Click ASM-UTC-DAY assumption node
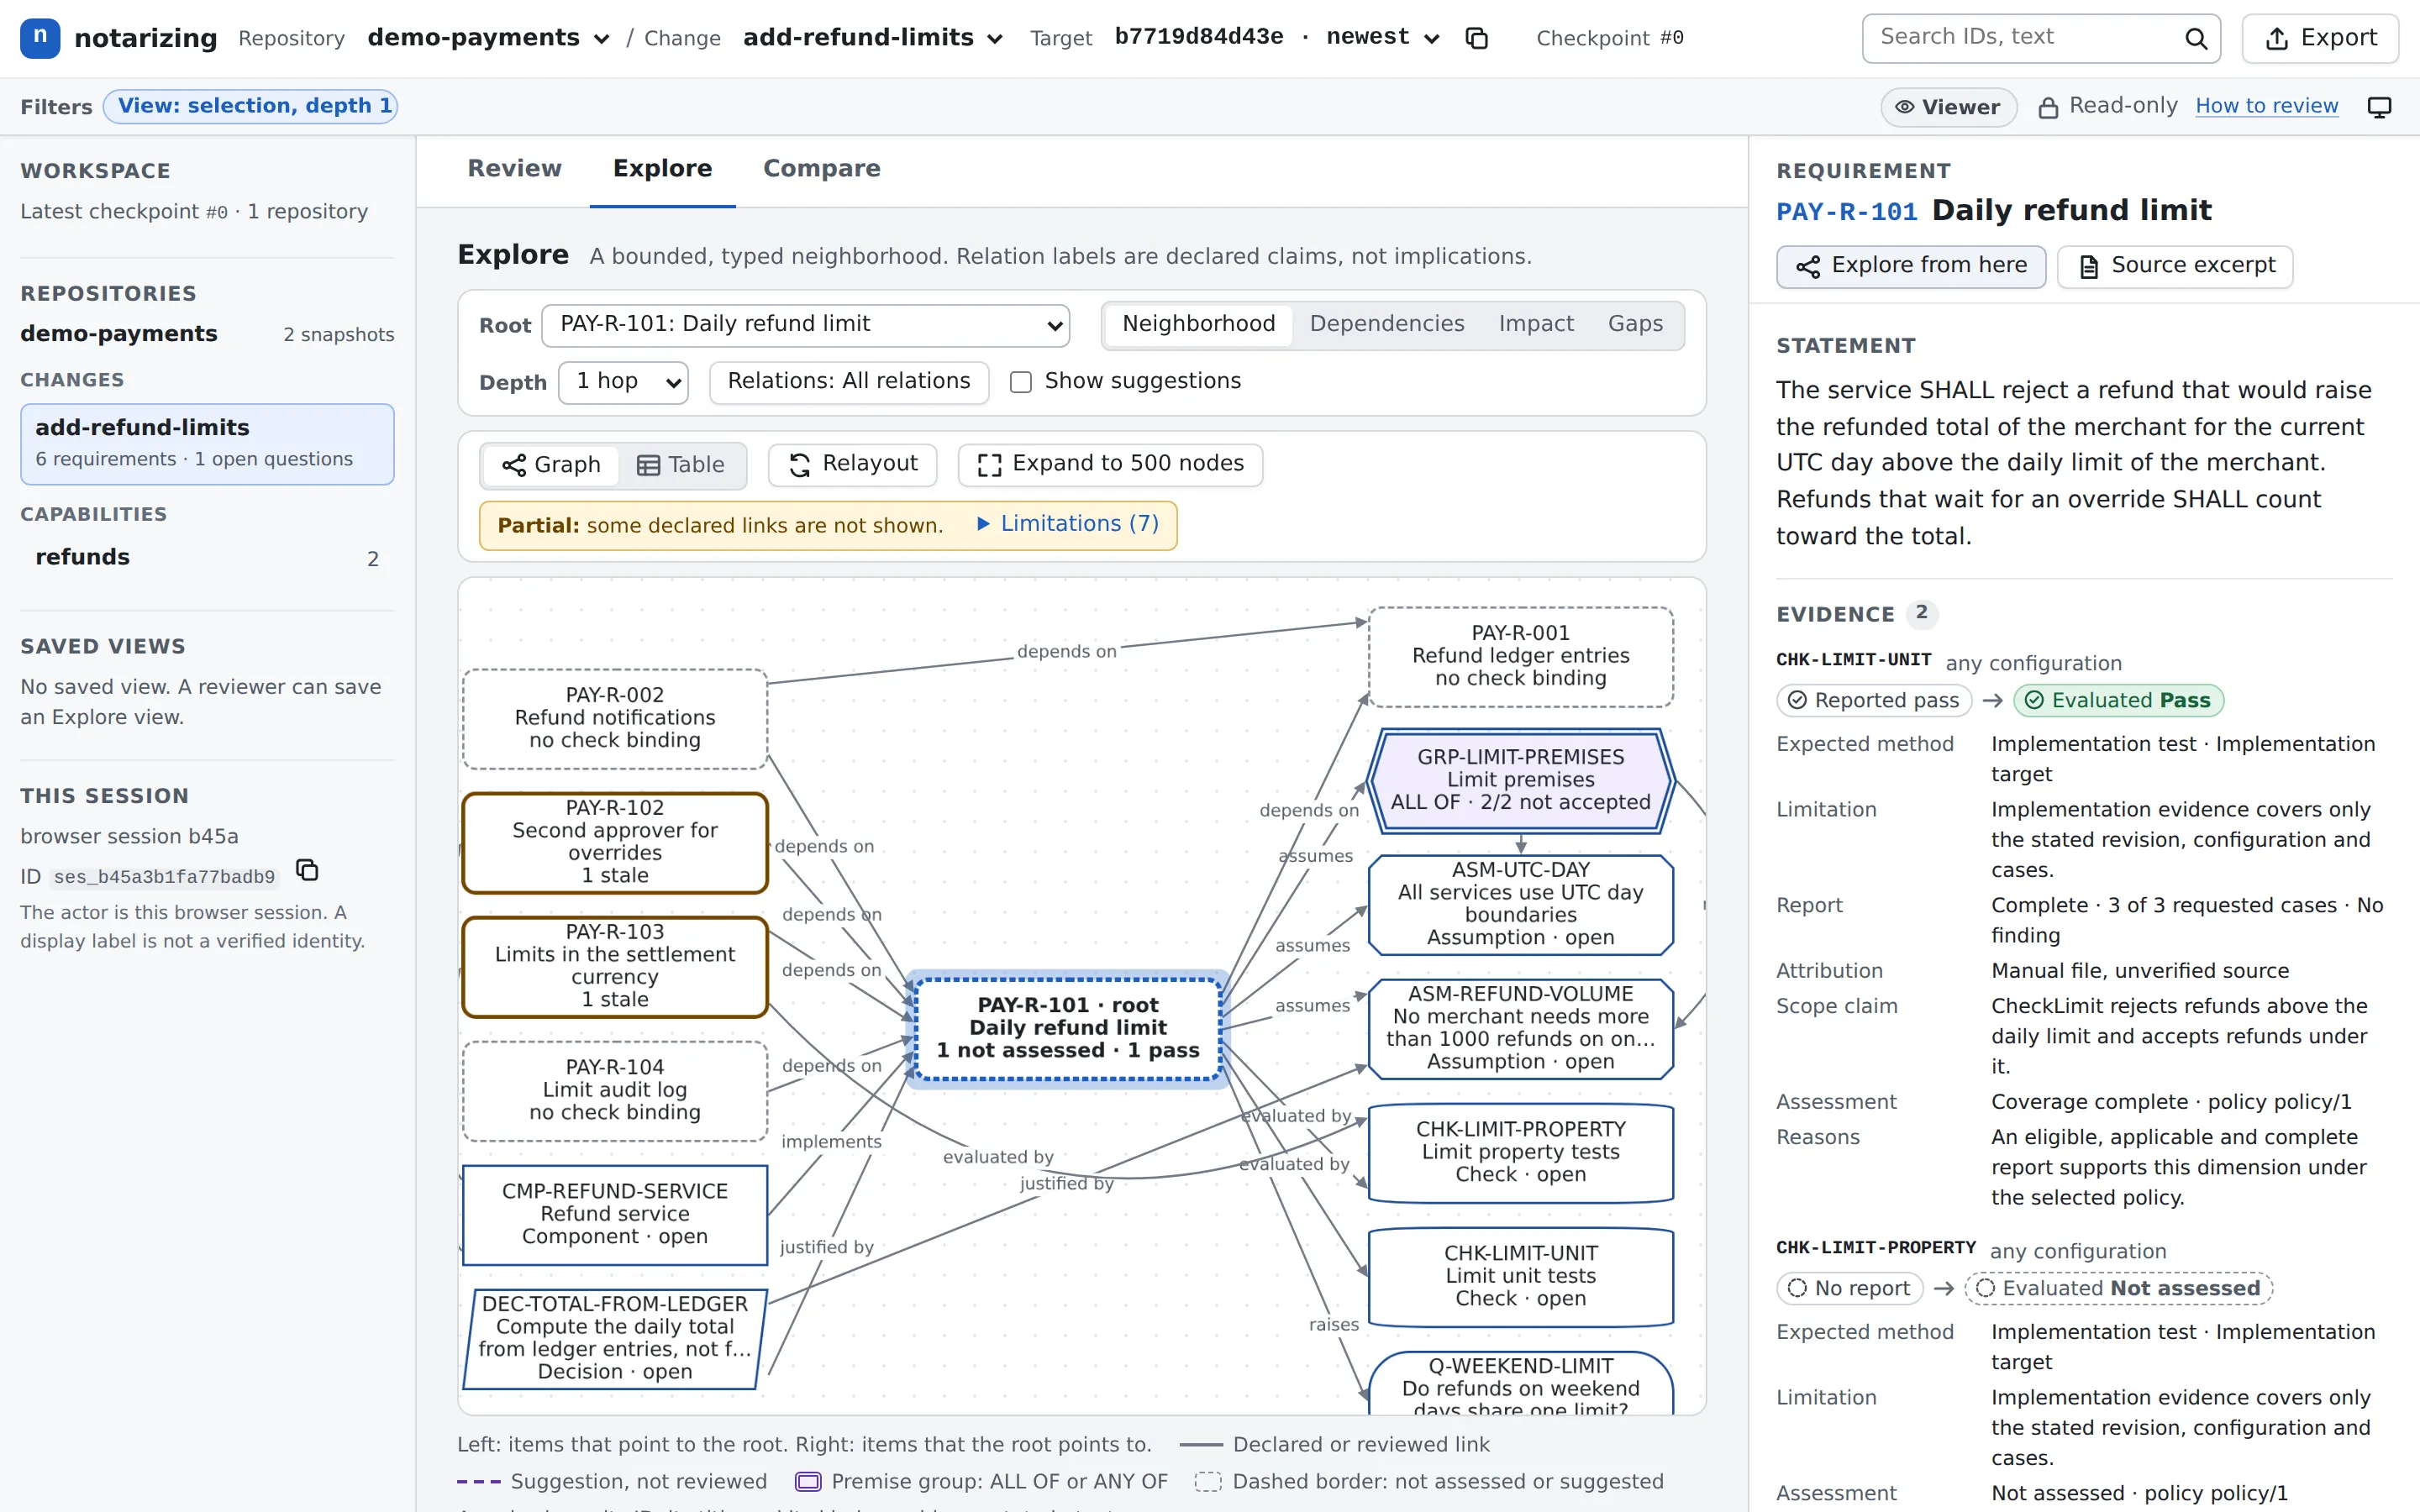 [x=1520, y=904]
